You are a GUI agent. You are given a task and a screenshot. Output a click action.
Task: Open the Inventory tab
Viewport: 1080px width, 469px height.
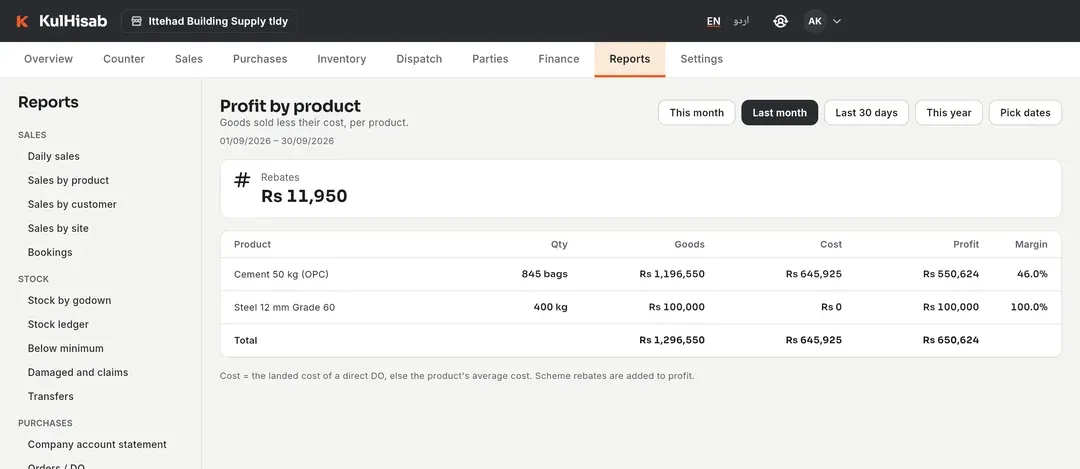[342, 59]
